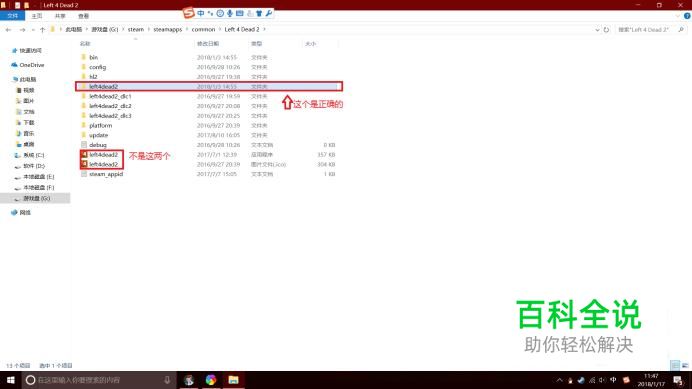692x389 pixels.
Task: Click 游戏盘 (G:) in the breadcrumb path
Action: [x=105, y=30]
